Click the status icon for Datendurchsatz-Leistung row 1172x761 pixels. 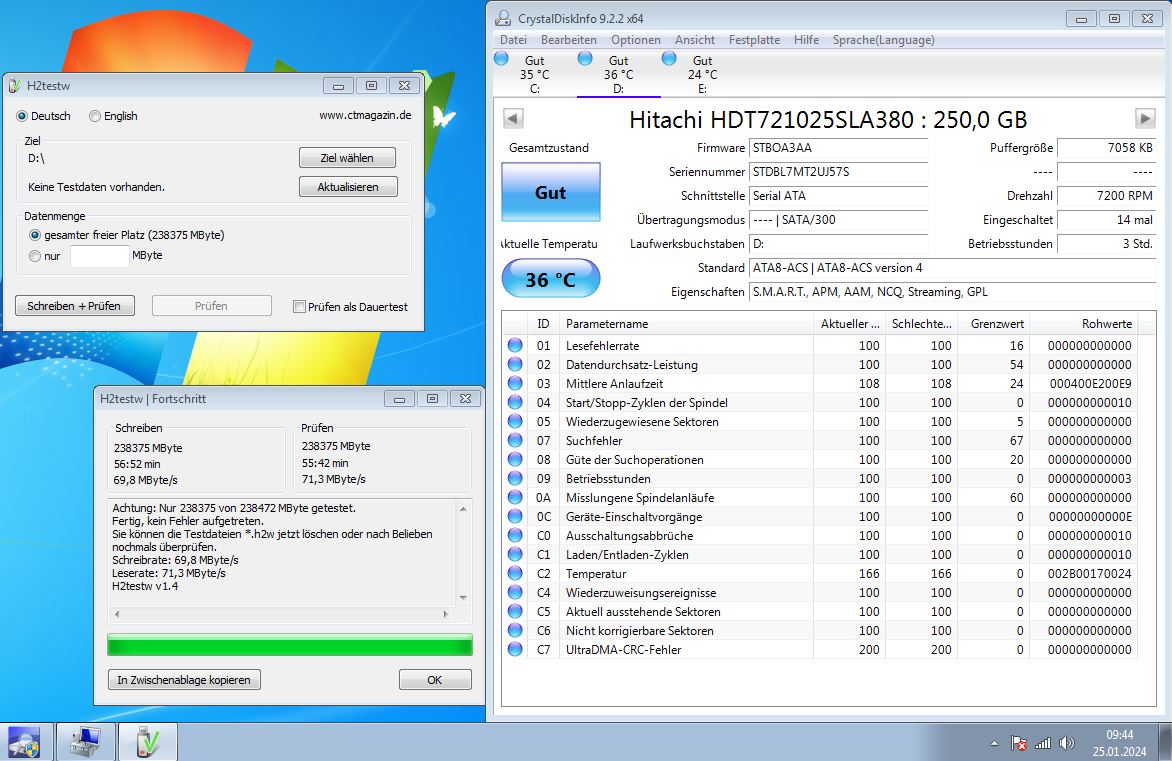(x=515, y=364)
